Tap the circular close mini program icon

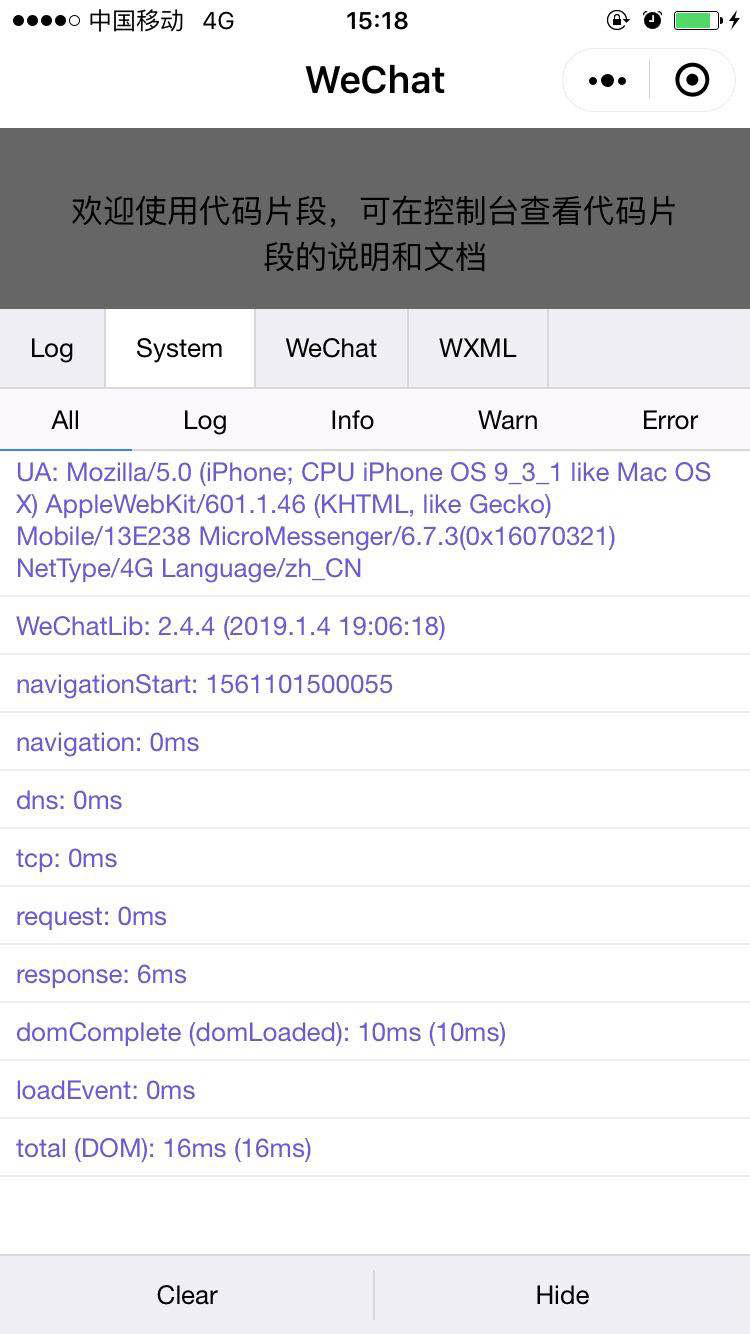tap(692, 80)
